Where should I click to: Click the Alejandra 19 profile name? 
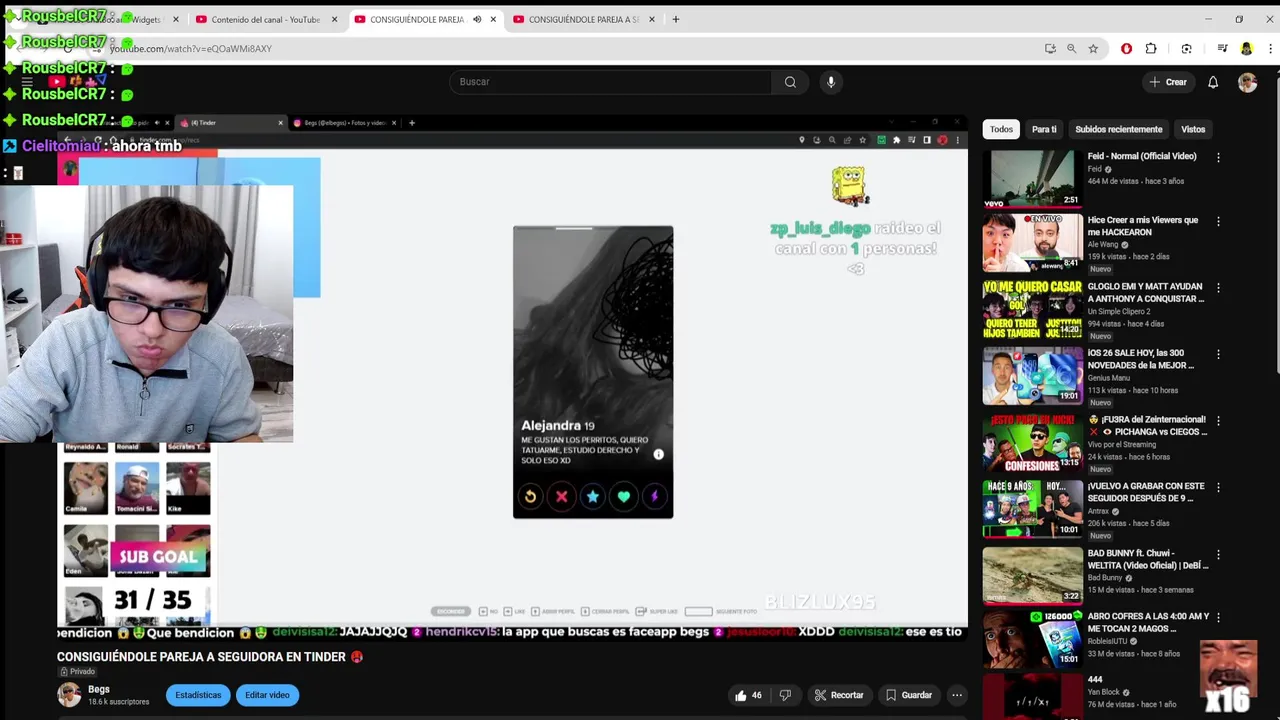pos(557,426)
